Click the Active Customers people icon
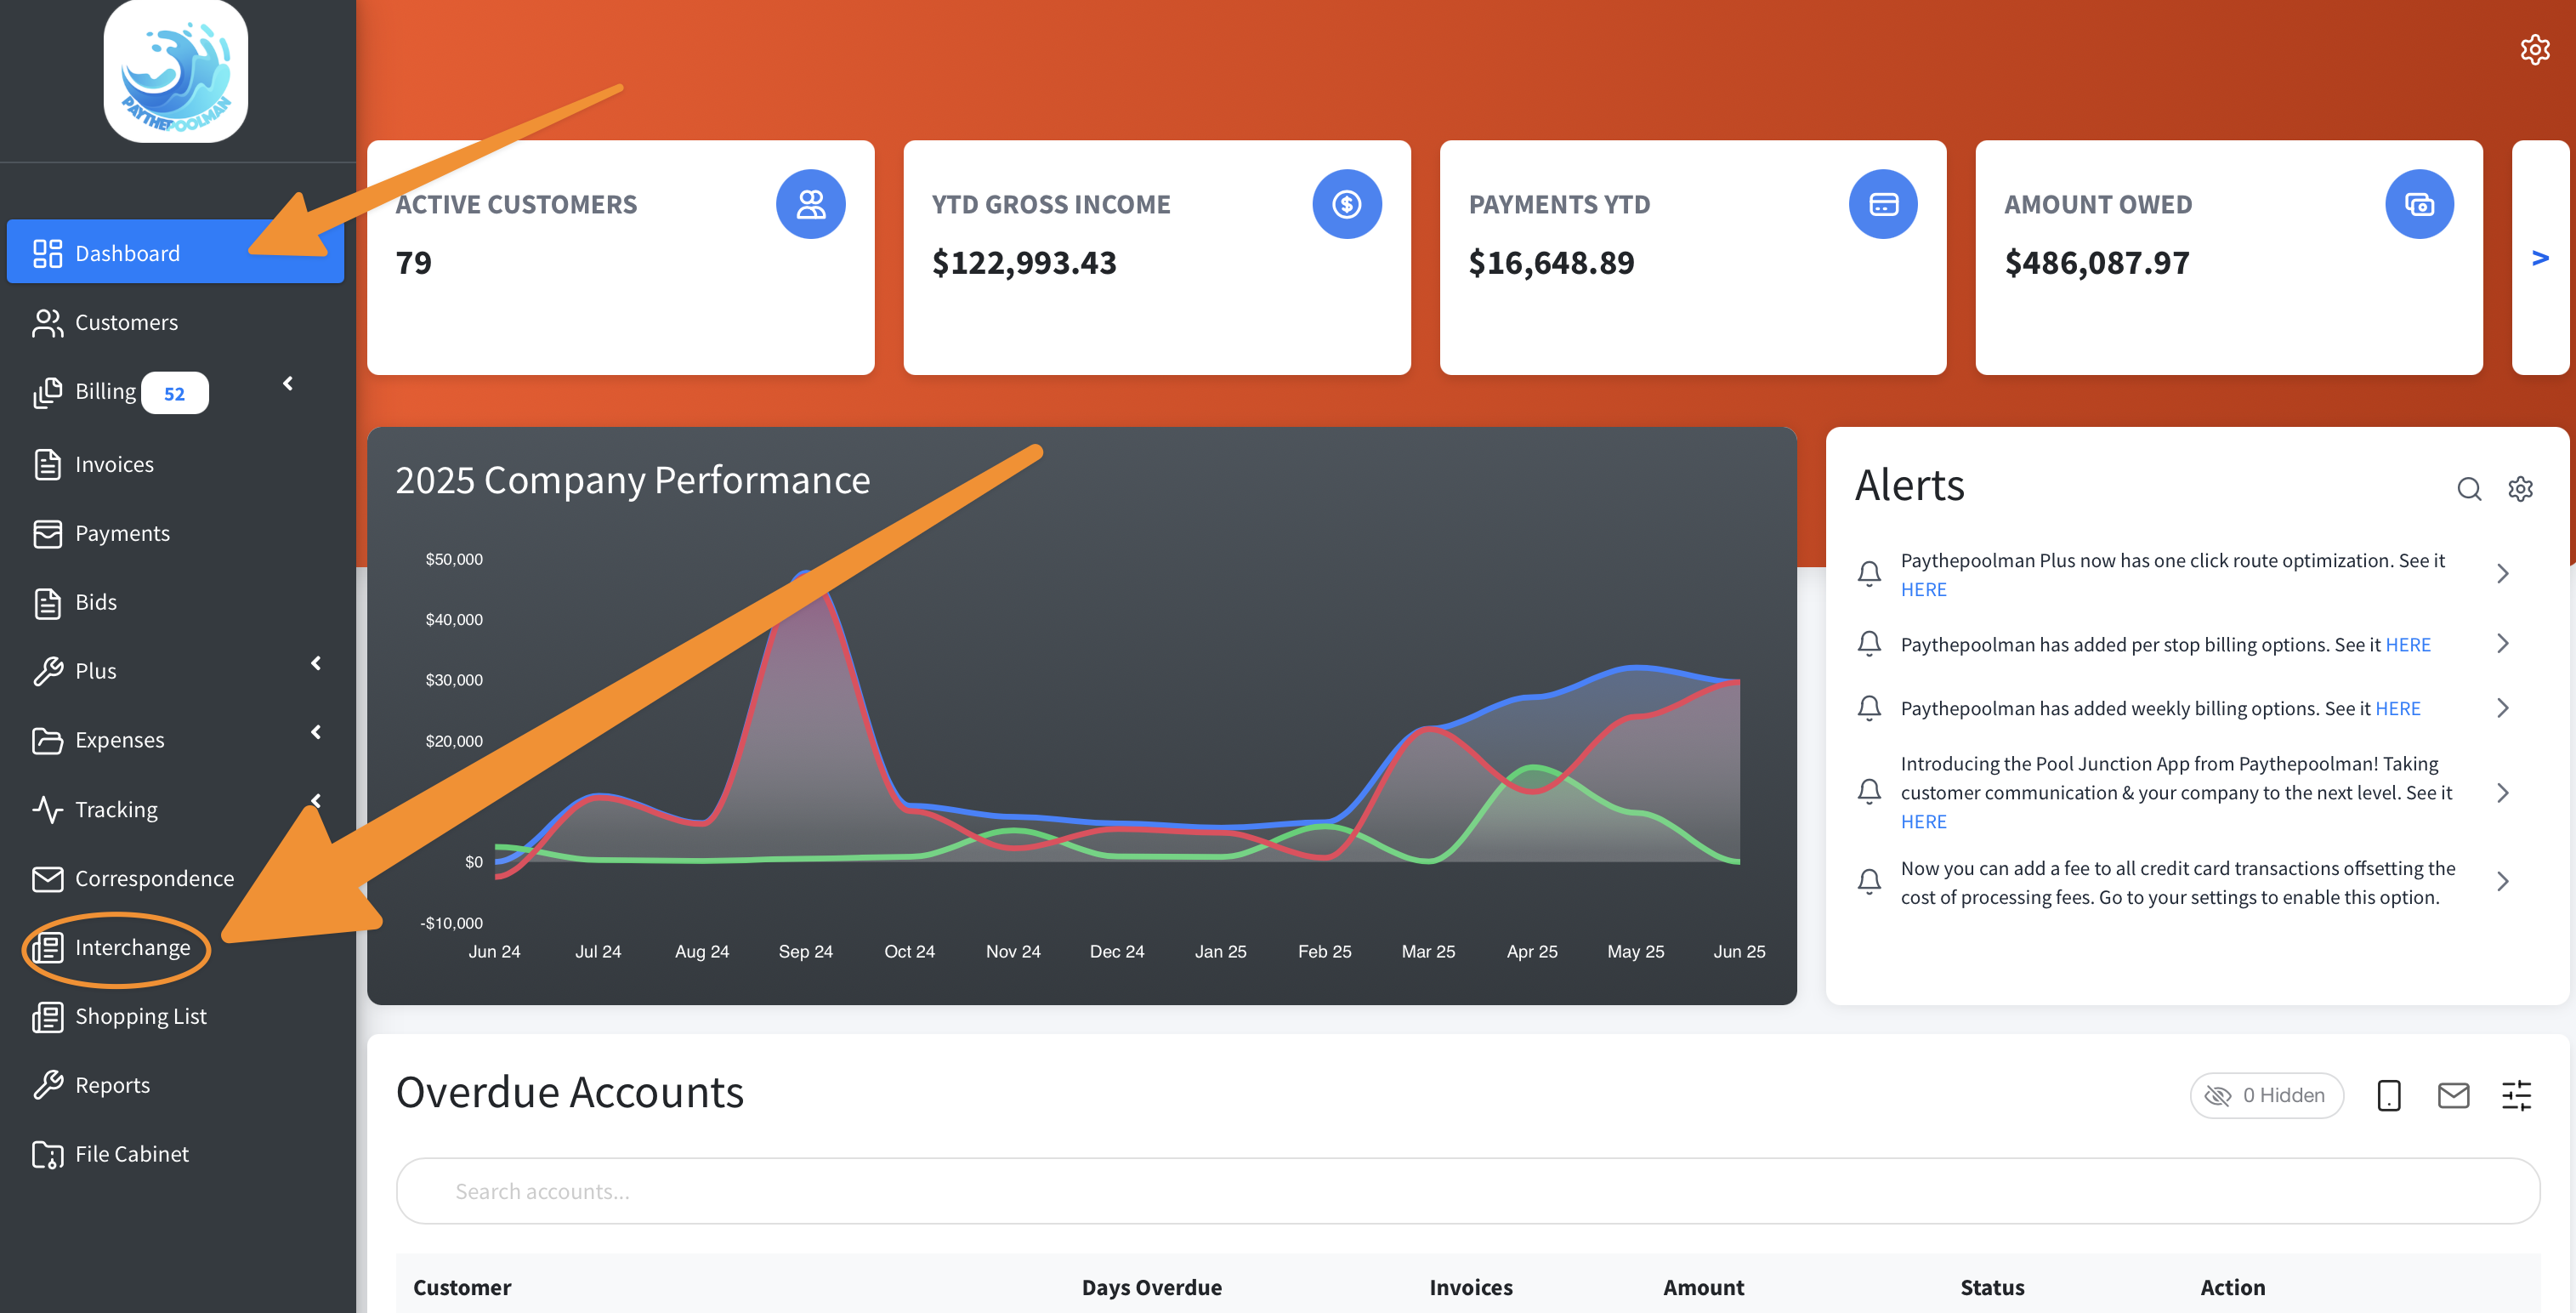This screenshot has height=1313, width=2576. (x=810, y=204)
